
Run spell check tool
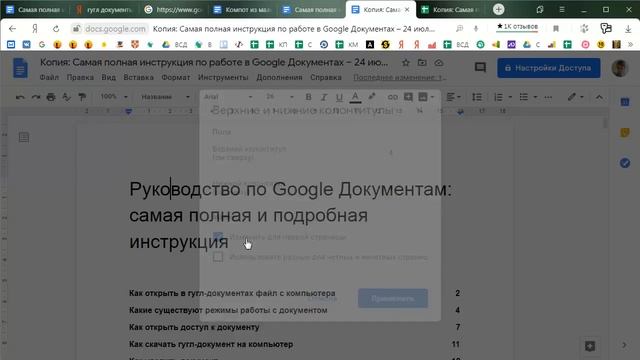pos(67,97)
